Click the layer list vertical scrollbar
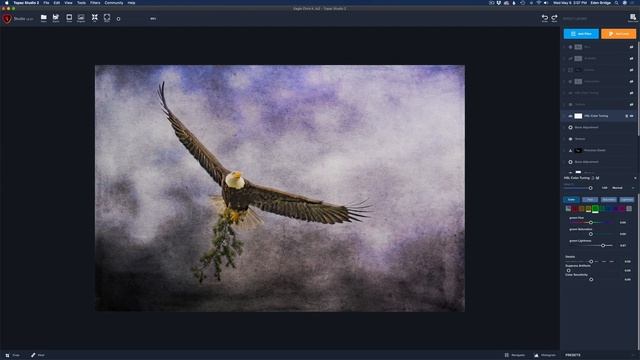Screen dimensions: 640x360 pyautogui.click(x=638, y=88)
